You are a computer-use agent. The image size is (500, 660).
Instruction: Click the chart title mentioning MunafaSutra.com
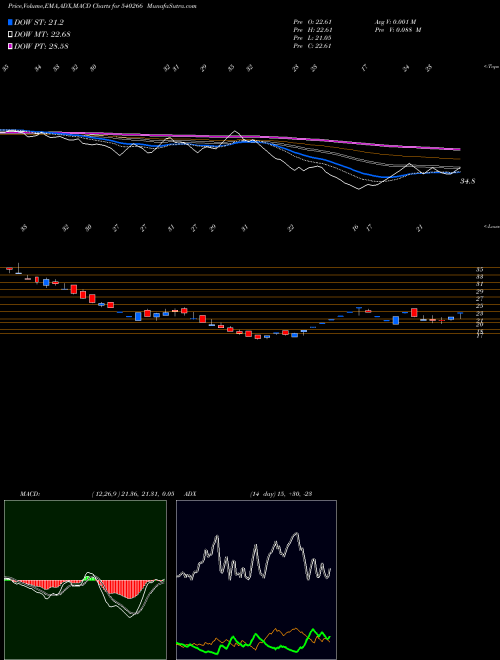(x=102, y=6)
